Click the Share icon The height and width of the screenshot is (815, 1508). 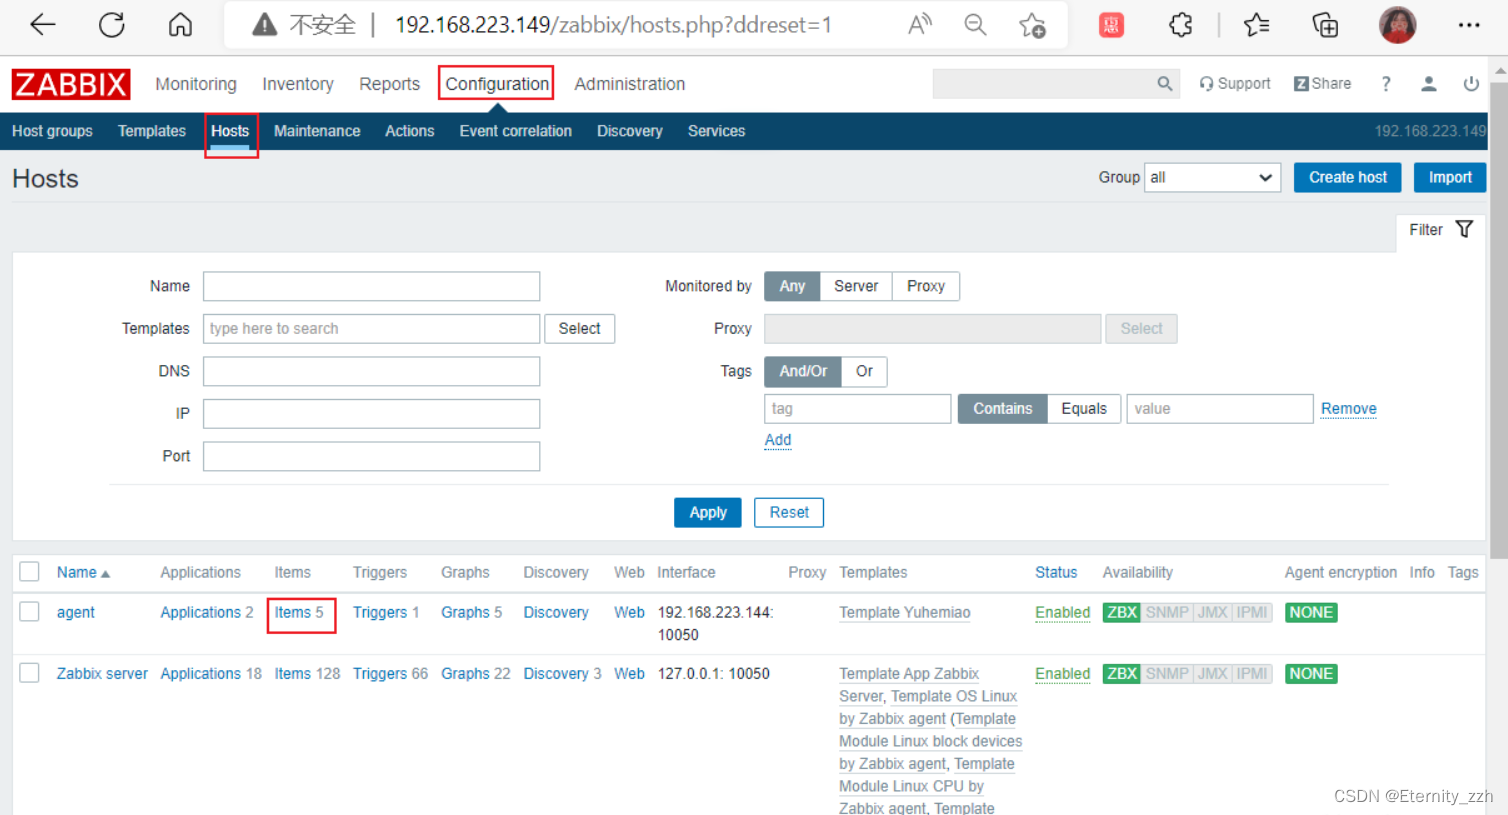point(1322,83)
